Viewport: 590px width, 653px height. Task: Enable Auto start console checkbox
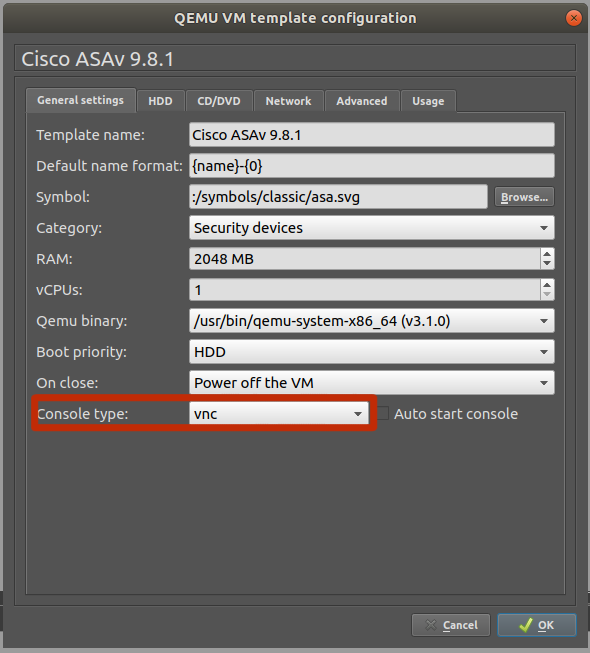[x=383, y=414]
